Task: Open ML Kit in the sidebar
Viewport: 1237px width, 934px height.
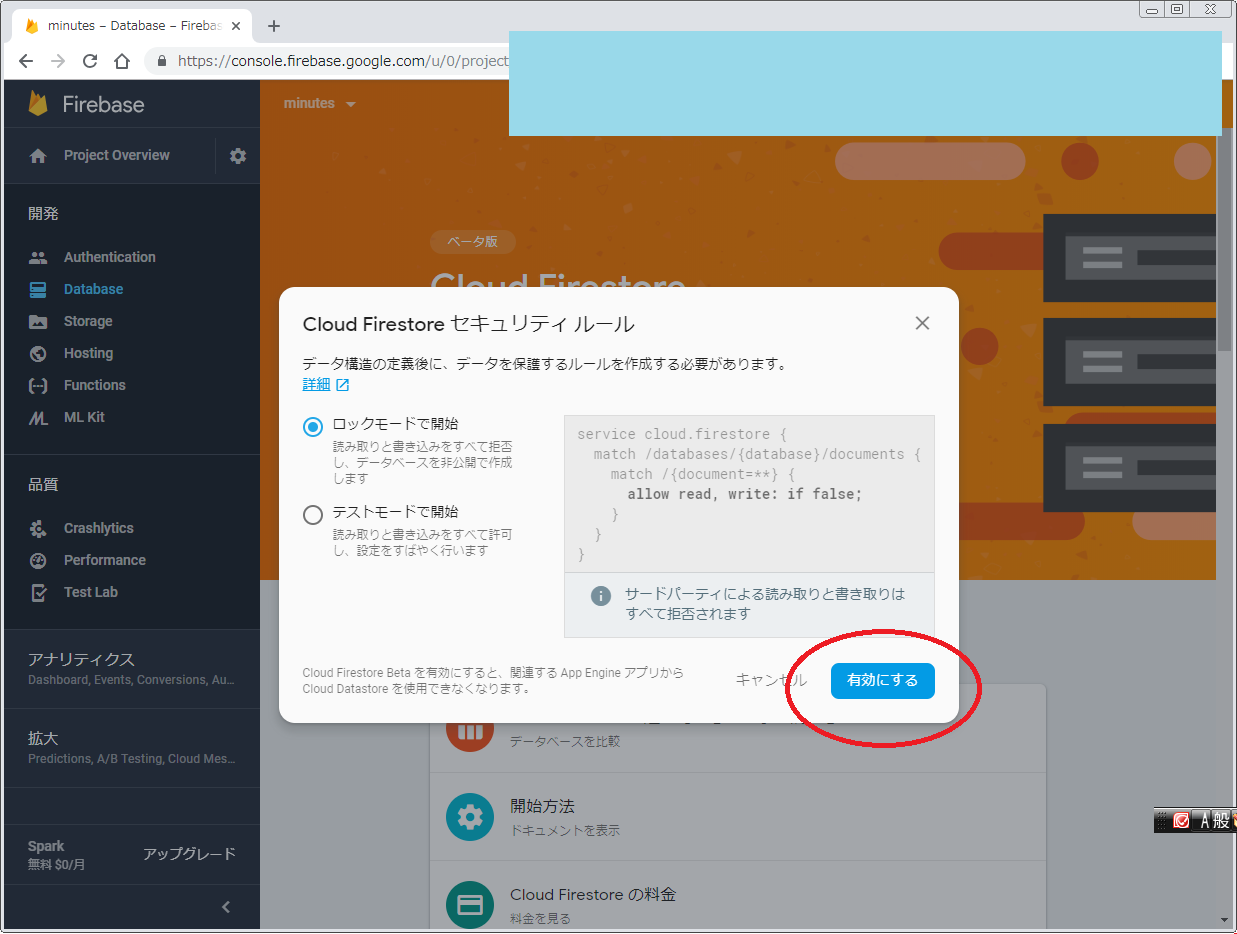Action: (x=84, y=417)
